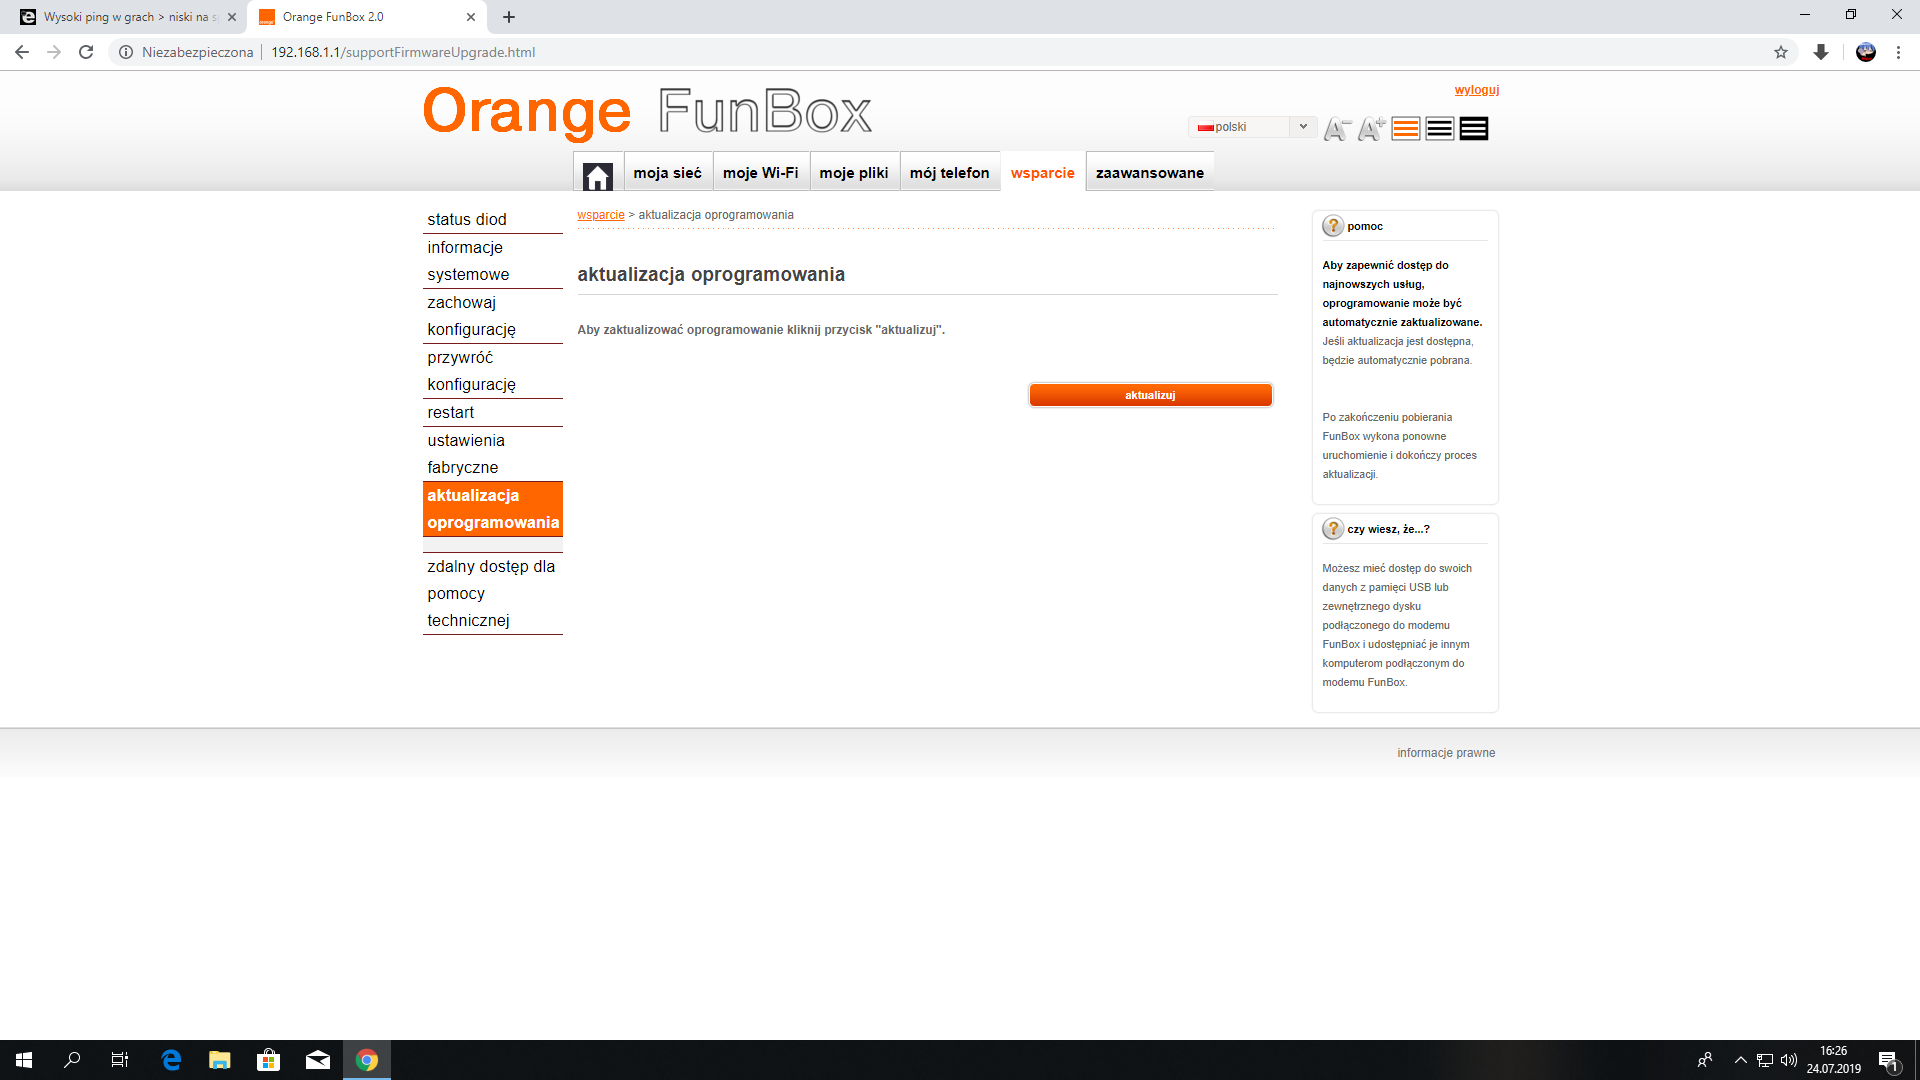Open Task View on the taskbar
The width and height of the screenshot is (1920, 1080).
point(120,1060)
